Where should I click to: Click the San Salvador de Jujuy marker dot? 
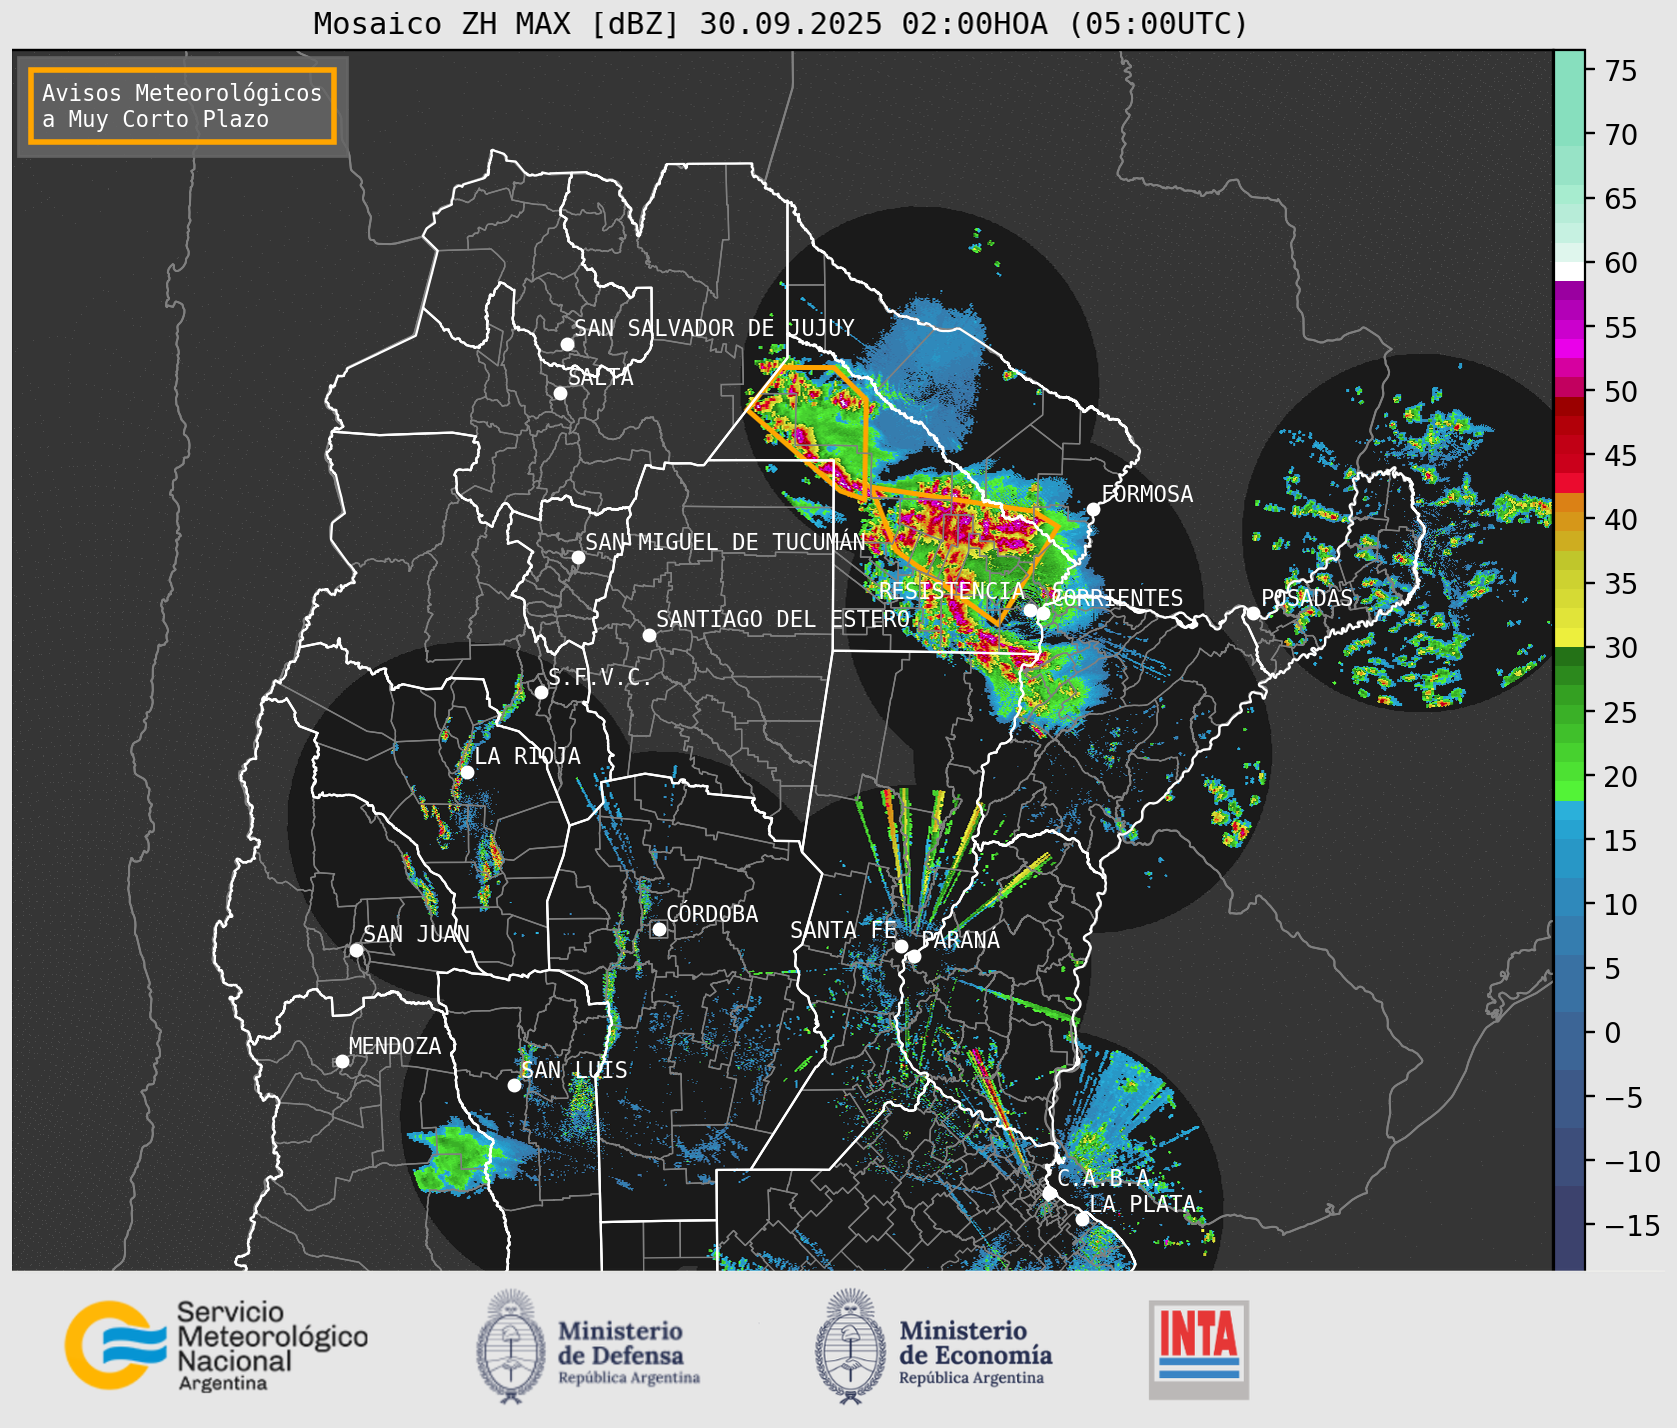pyautogui.click(x=567, y=344)
